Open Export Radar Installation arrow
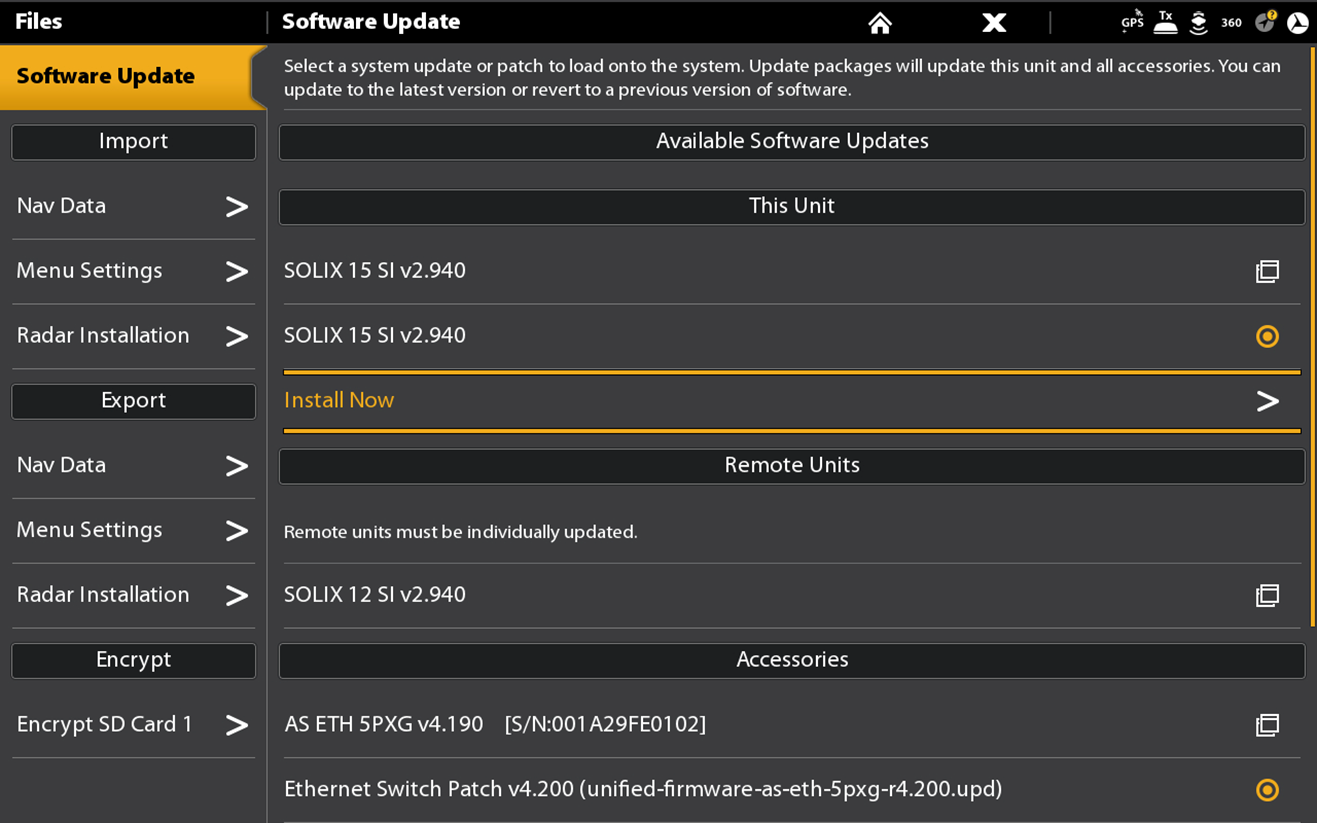Screen dimensions: 1317x823 (x=237, y=595)
